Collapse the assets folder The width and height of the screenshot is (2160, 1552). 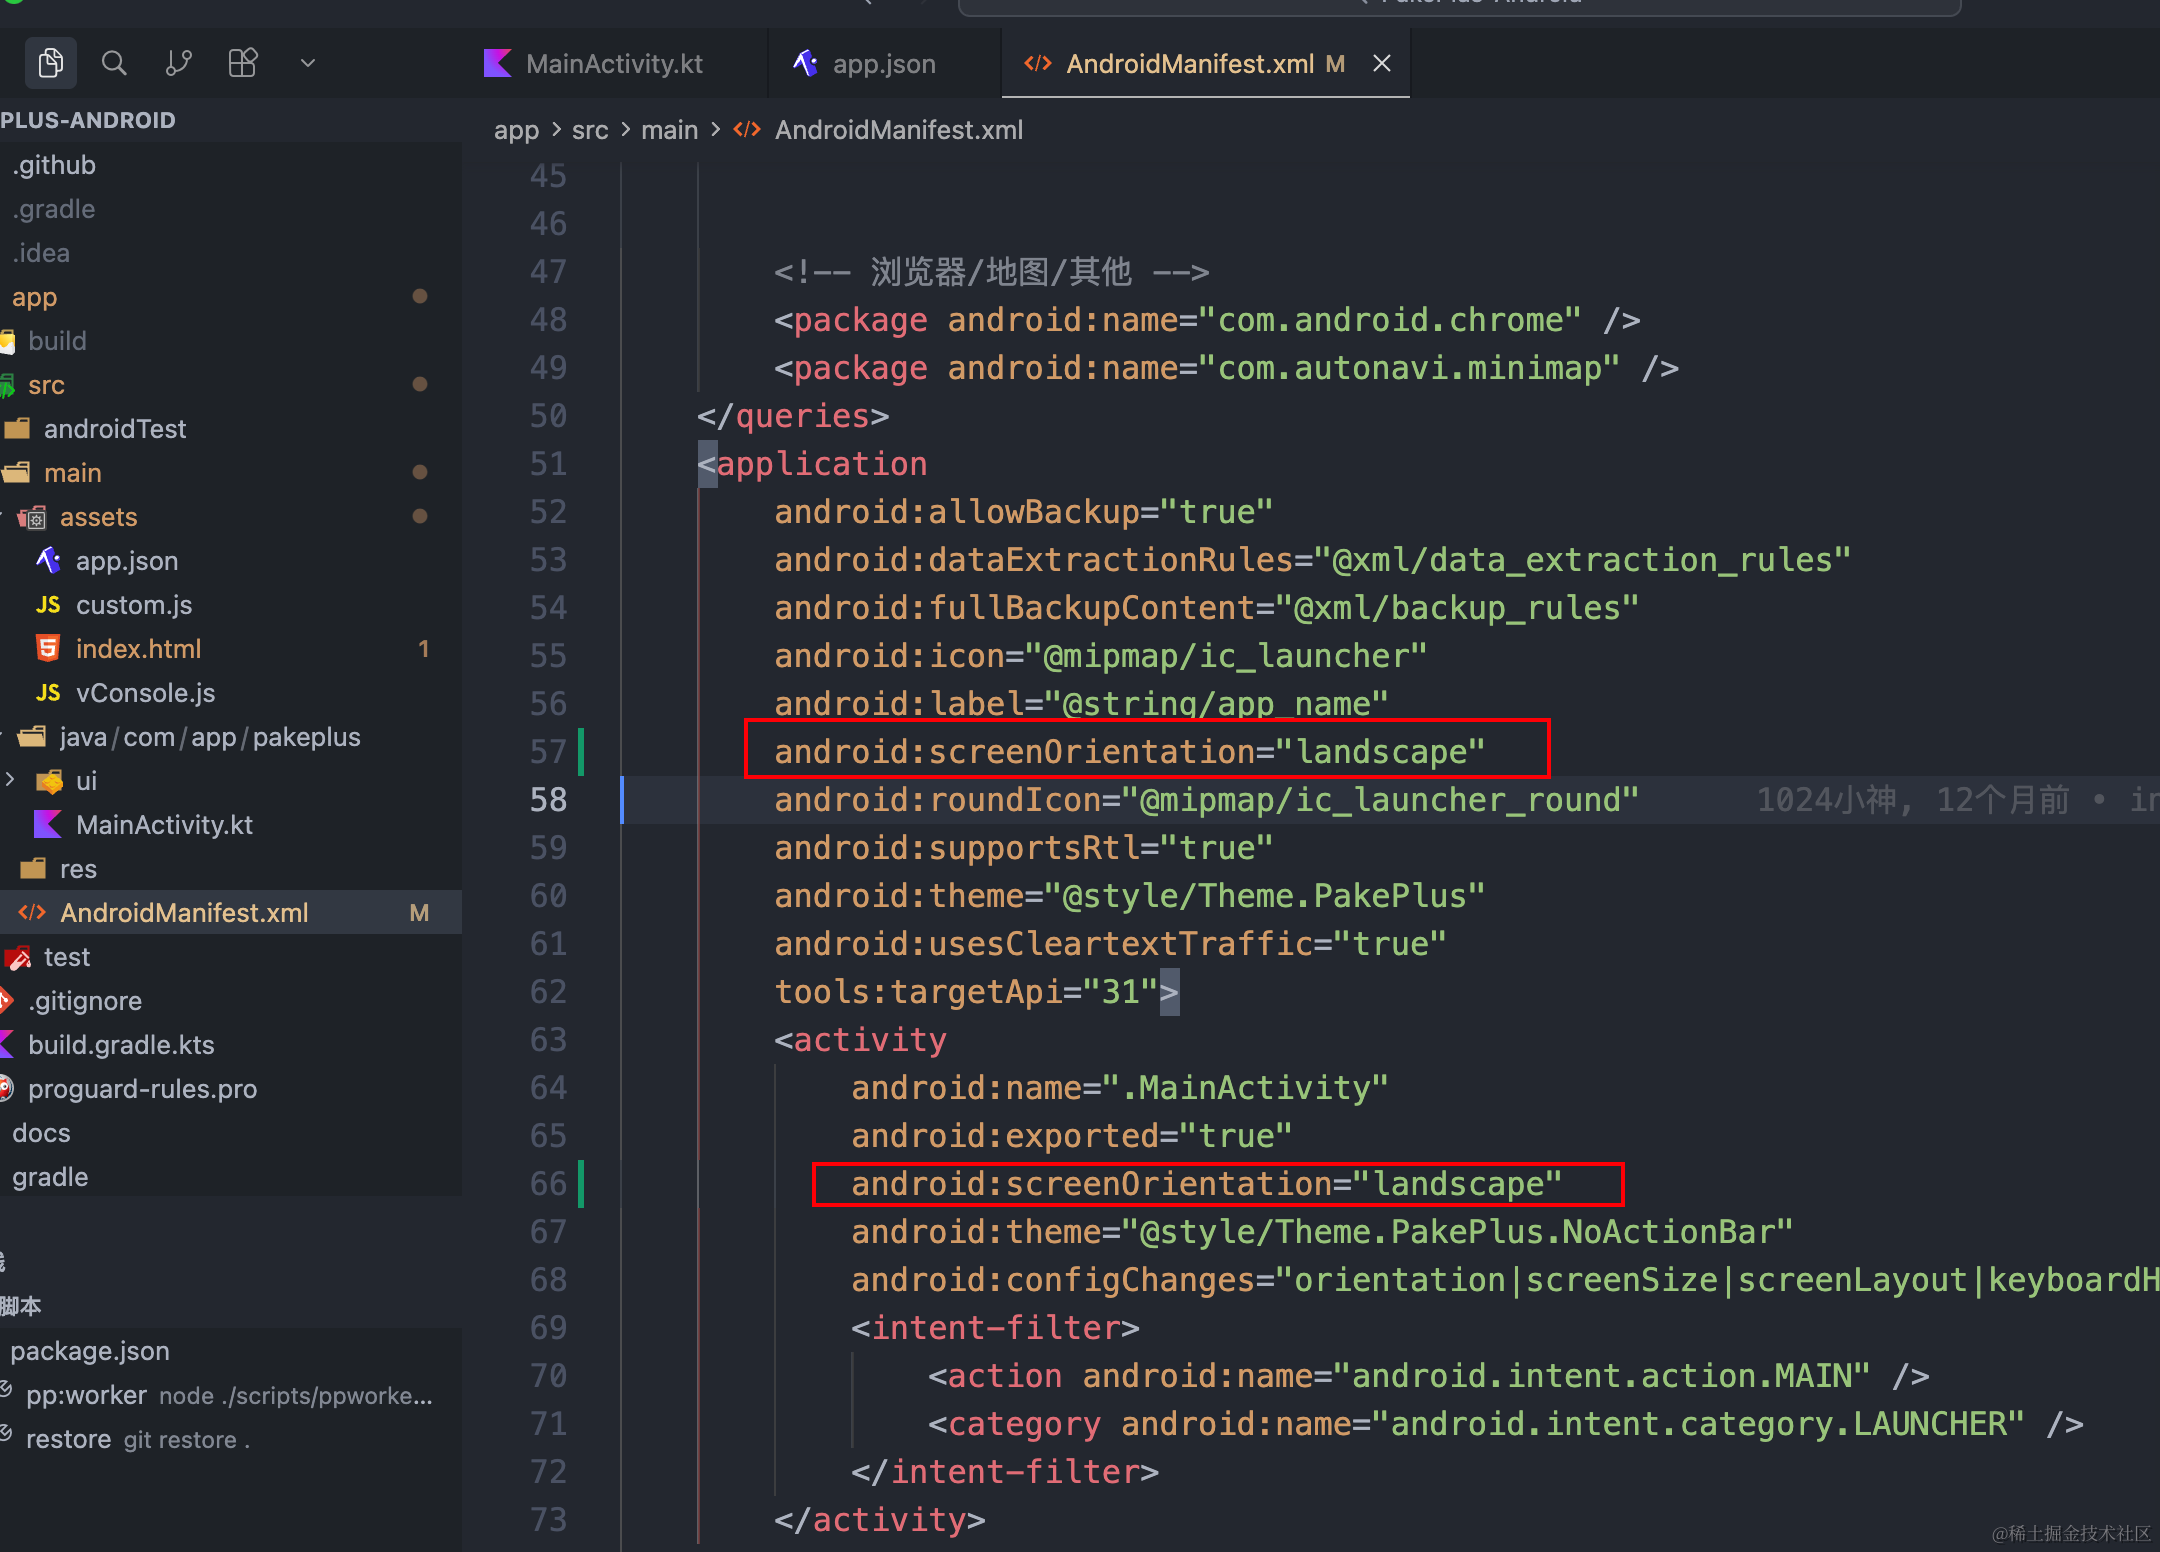pyautogui.click(x=98, y=517)
